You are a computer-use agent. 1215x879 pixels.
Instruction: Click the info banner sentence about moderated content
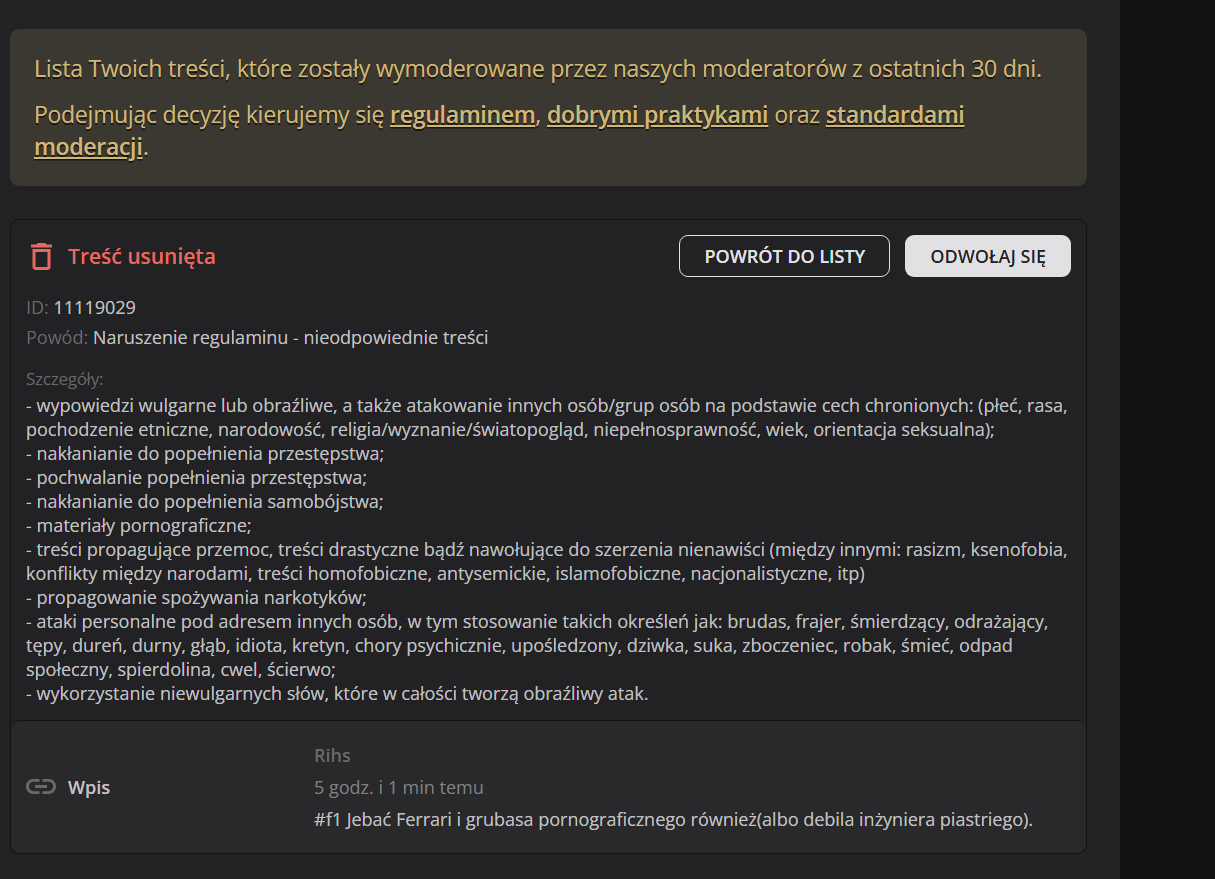(537, 69)
